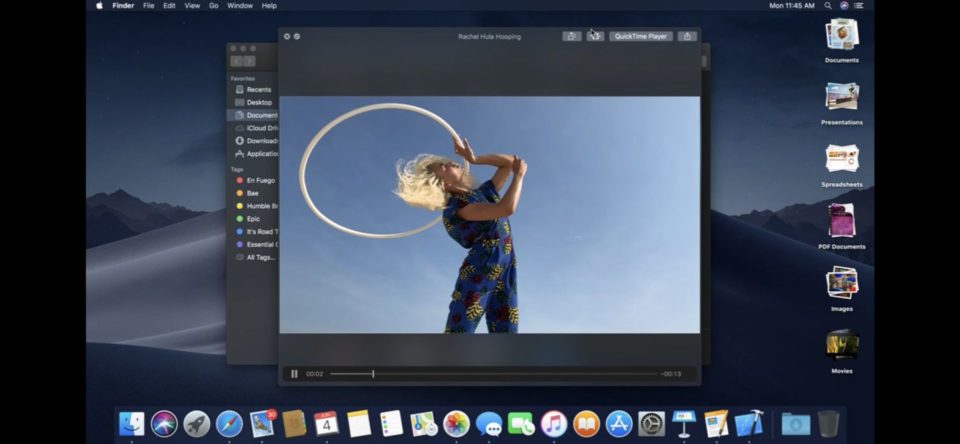960x444 pixels.
Task: Open the Photos app in the Dock
Action: 456,424
